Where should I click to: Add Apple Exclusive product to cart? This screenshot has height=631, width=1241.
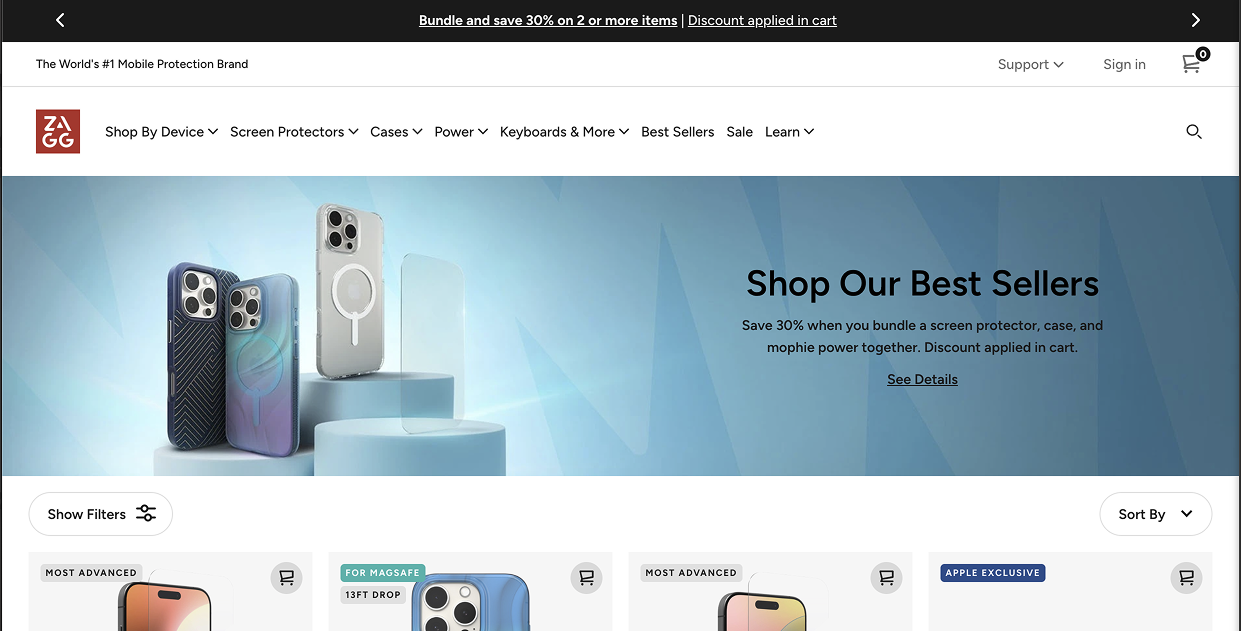click(1187, 577)
